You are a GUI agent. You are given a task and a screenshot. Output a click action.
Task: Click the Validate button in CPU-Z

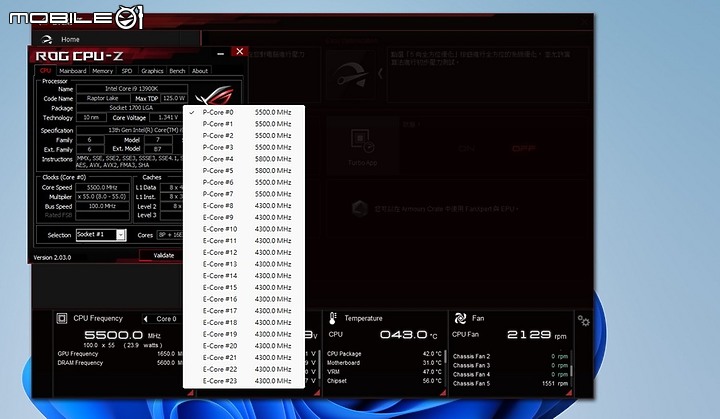tap(163, 255)
